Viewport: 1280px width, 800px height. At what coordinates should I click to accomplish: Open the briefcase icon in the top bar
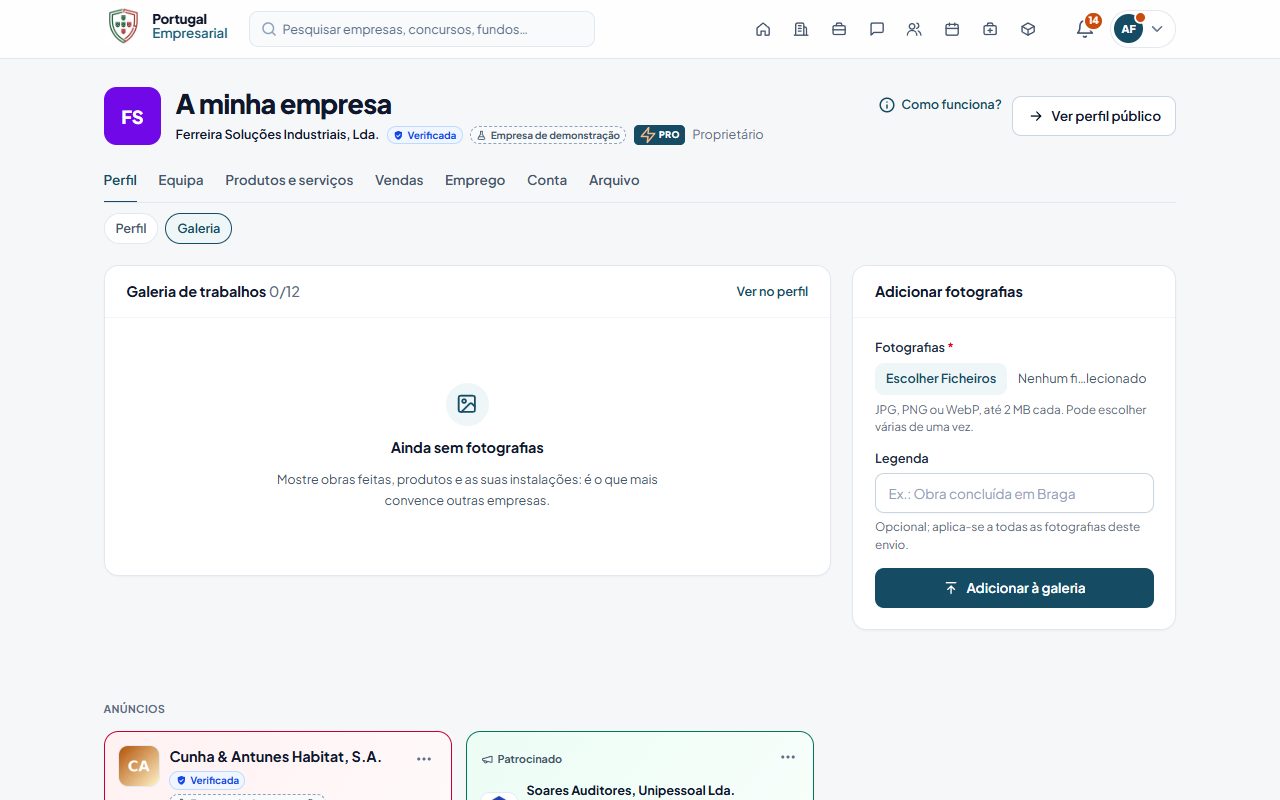839,29
